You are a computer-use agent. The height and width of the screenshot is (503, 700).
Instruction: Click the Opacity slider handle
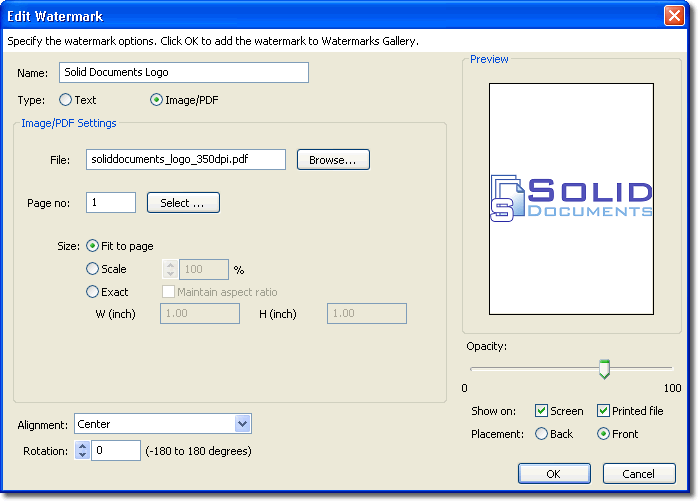tap(604, 369)
